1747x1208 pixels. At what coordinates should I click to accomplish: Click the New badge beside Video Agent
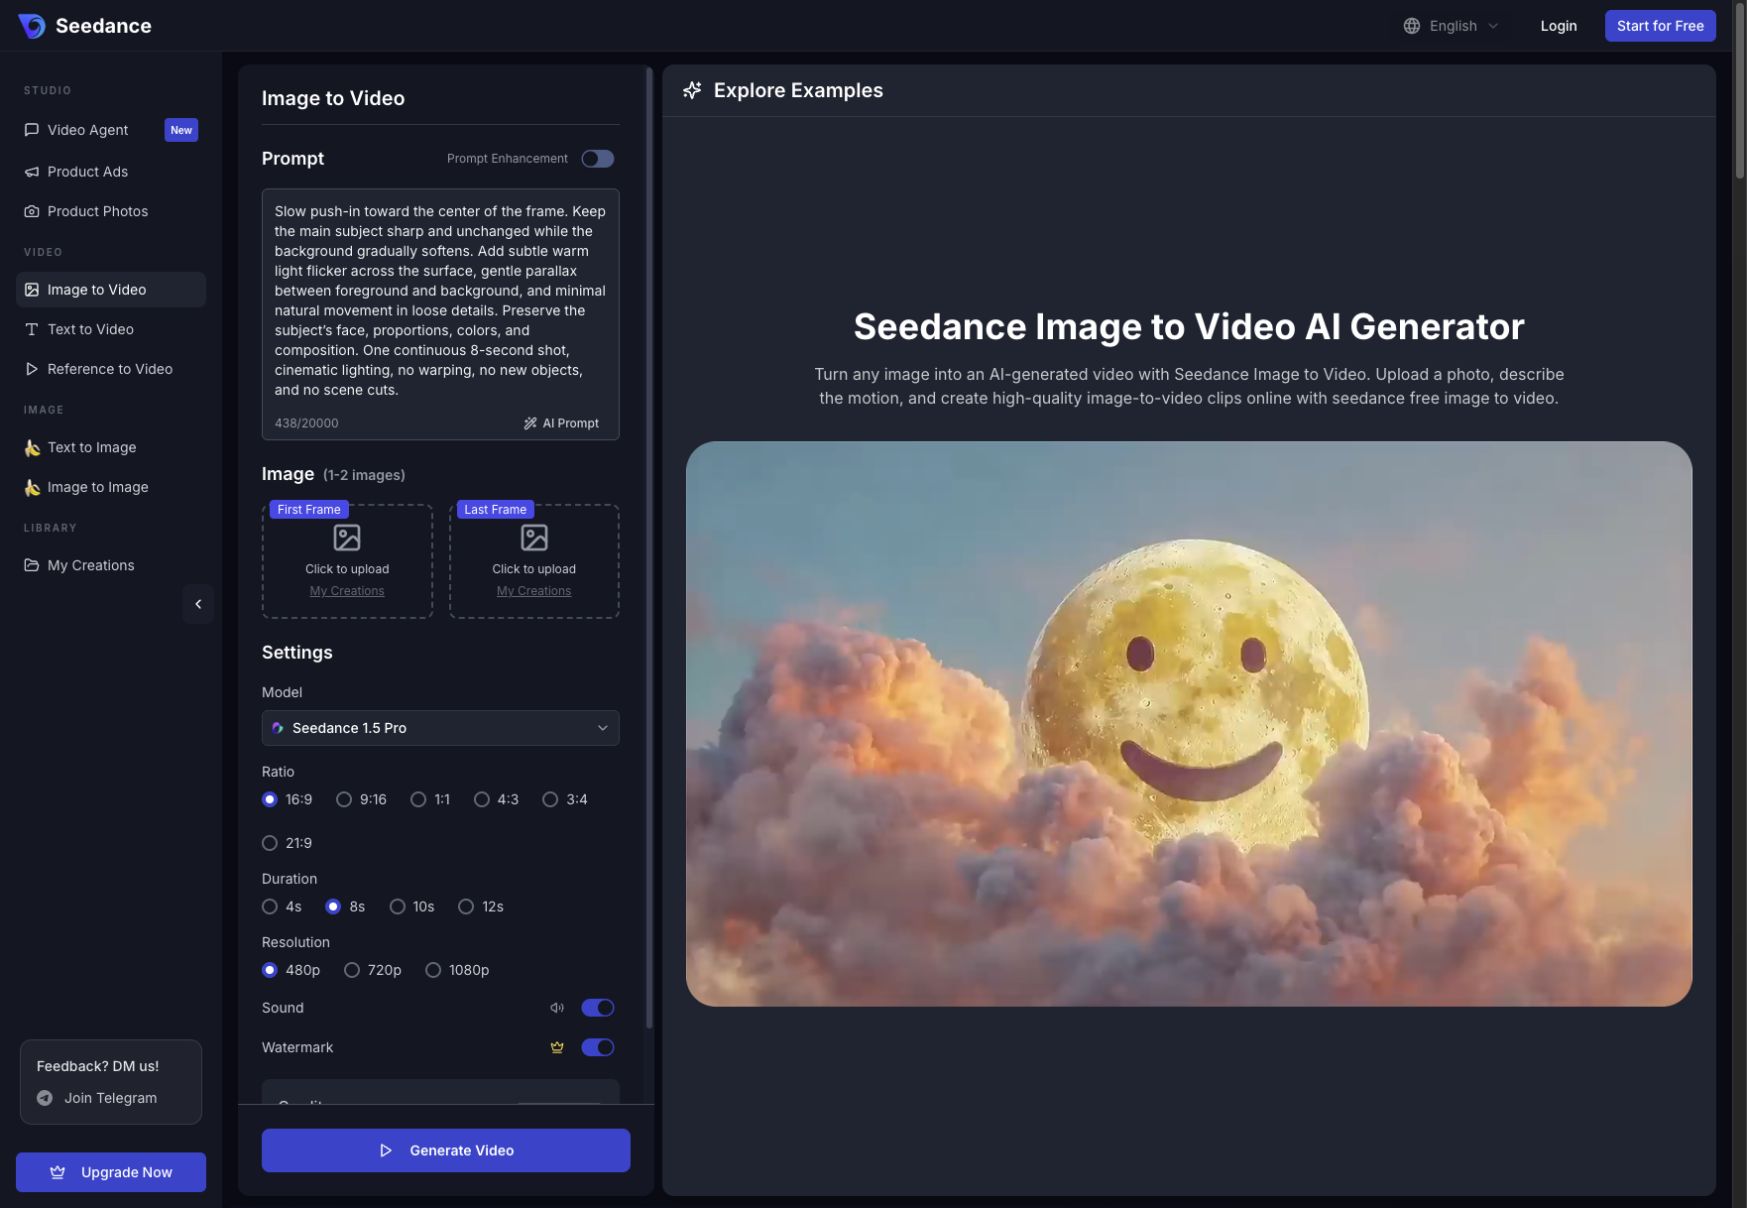[181, 130]
